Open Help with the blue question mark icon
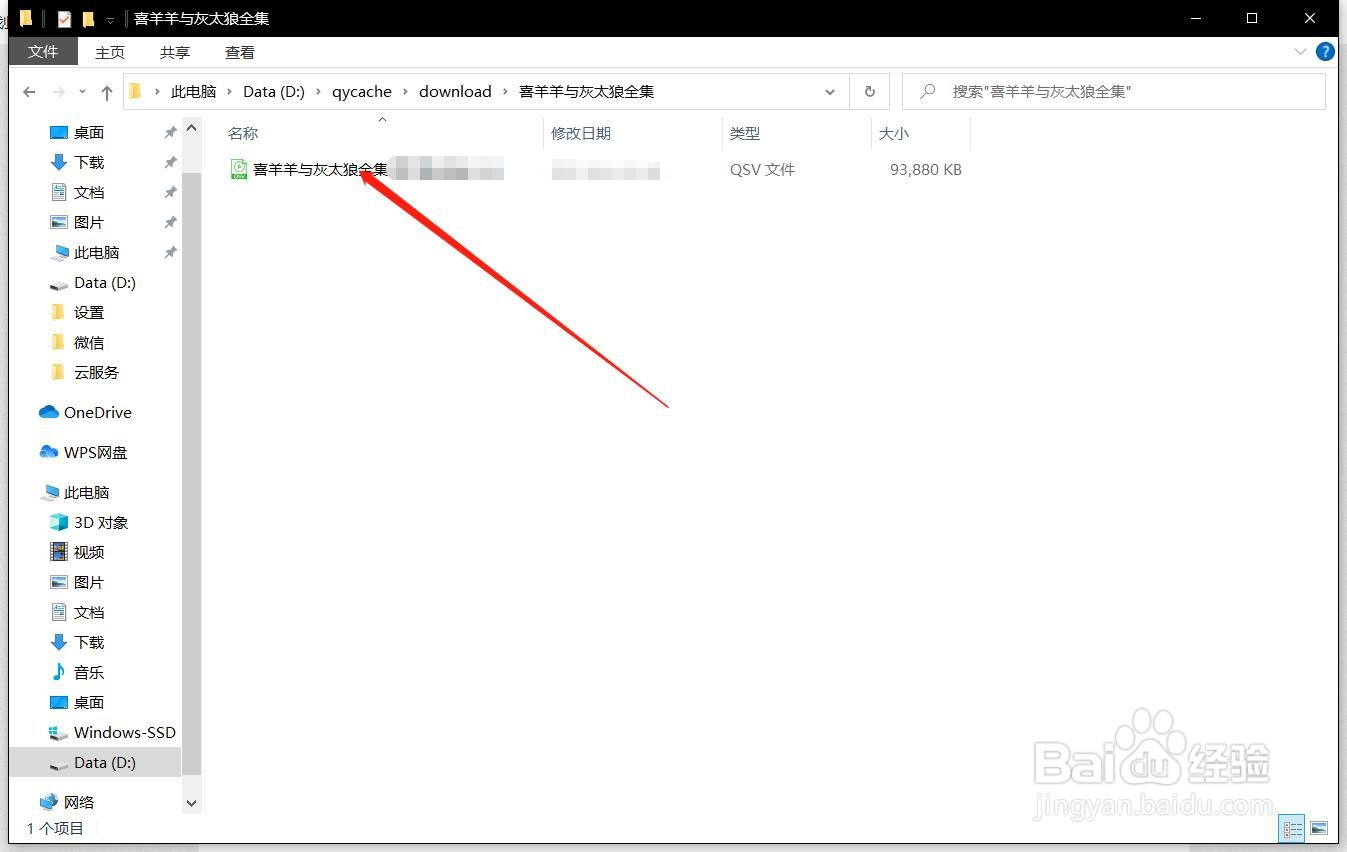 click(1326, 52)
